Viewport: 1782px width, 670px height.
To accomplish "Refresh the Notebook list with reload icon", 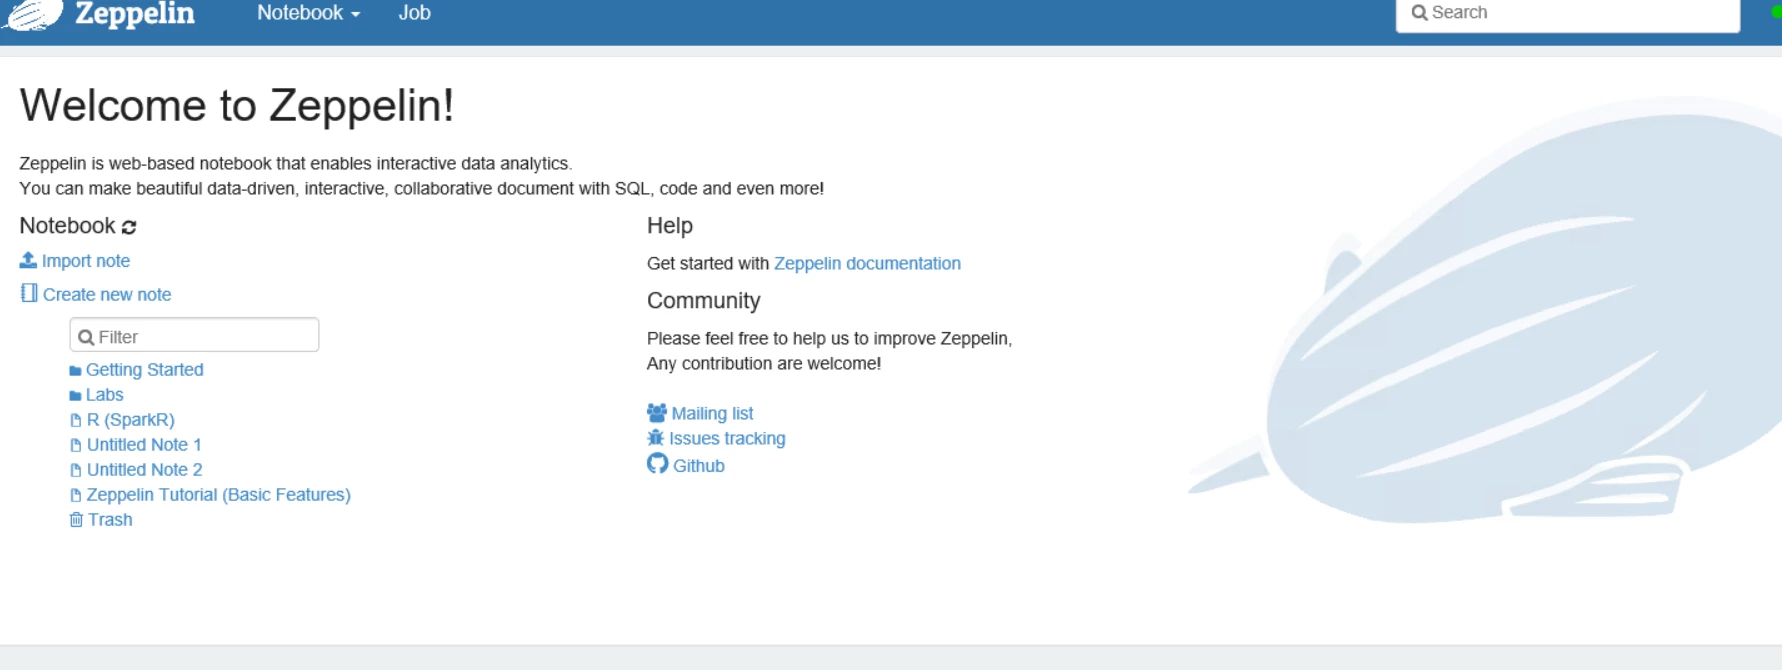I will pos(129,227).
